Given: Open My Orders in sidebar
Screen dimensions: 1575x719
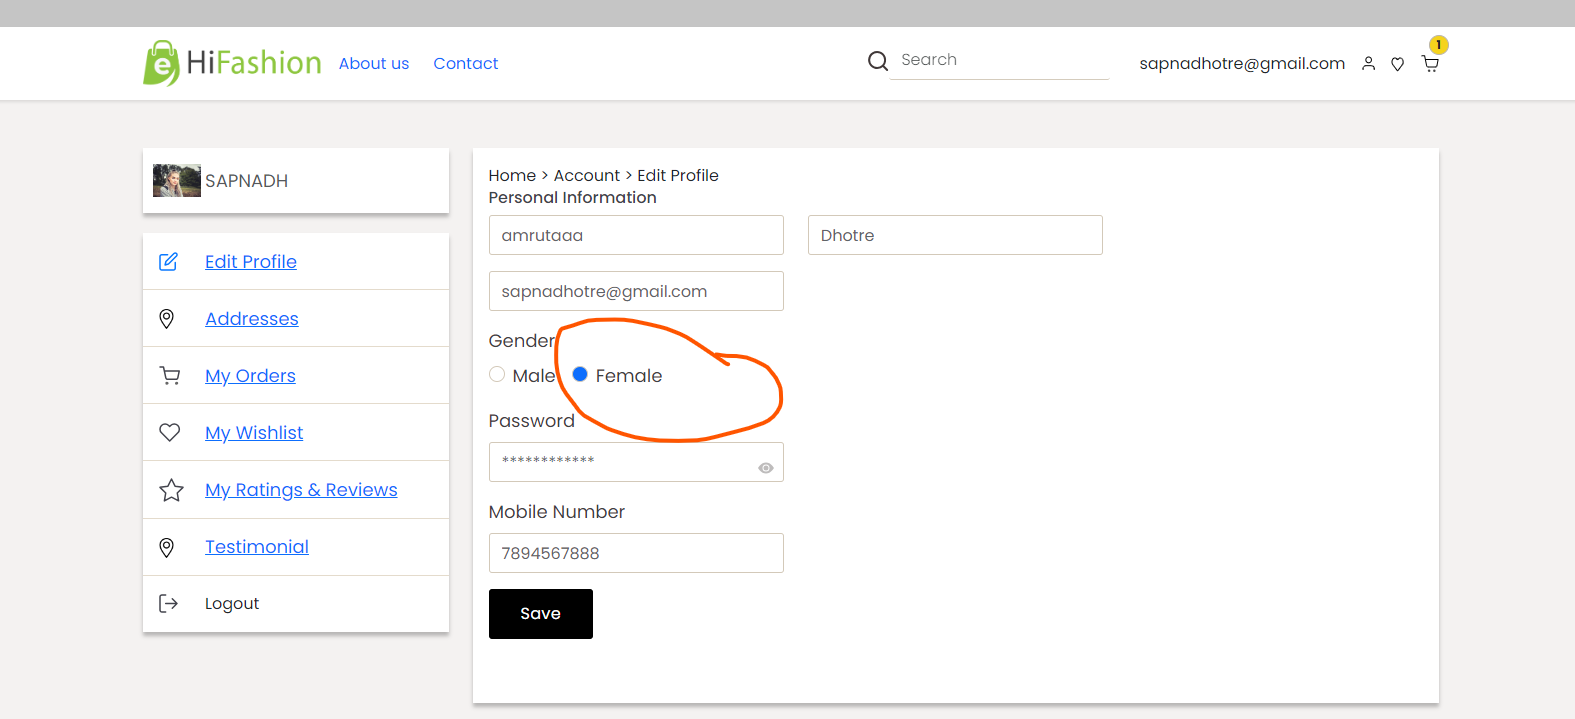Looking at the screenshot, I should [x=250, y=376].
